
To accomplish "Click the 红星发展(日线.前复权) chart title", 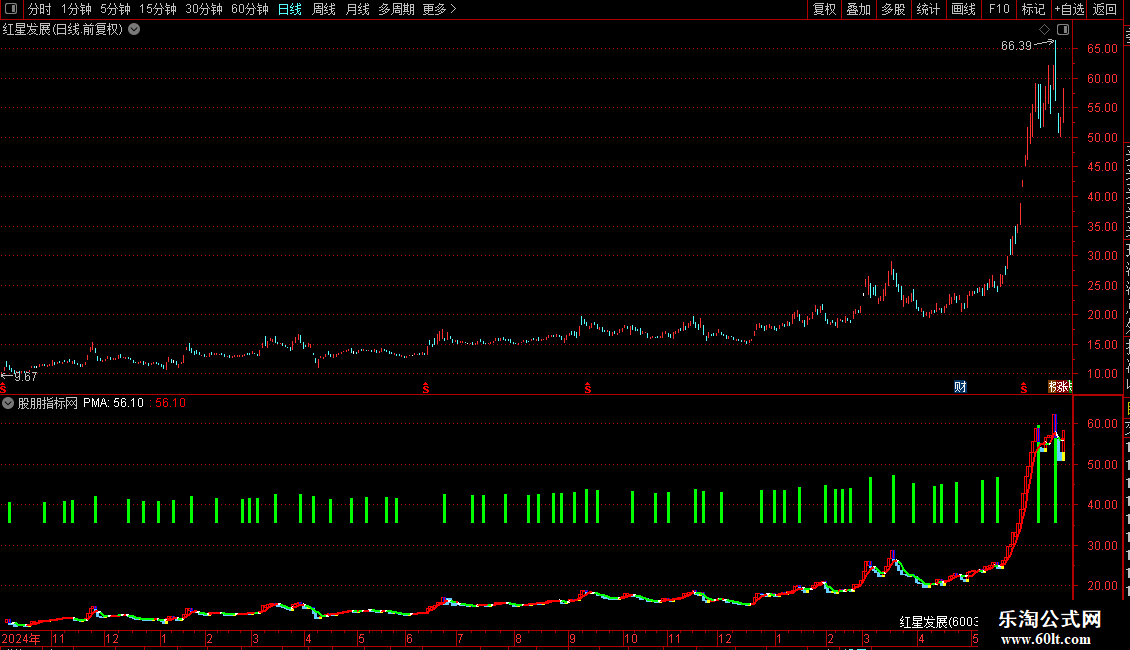I will [63, 30].
